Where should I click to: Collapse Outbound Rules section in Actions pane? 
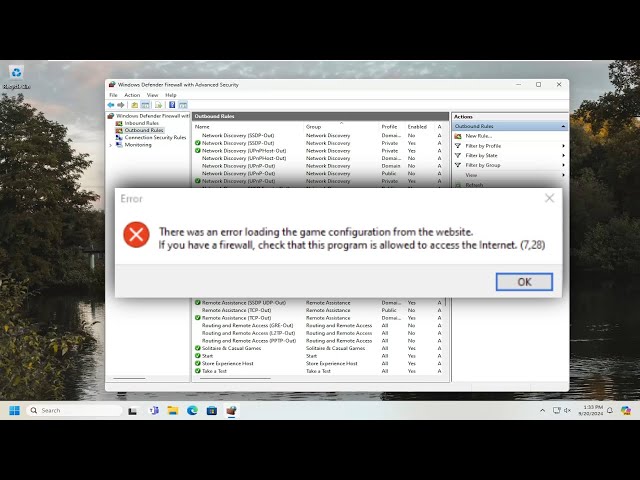click(x=563, y=126)
